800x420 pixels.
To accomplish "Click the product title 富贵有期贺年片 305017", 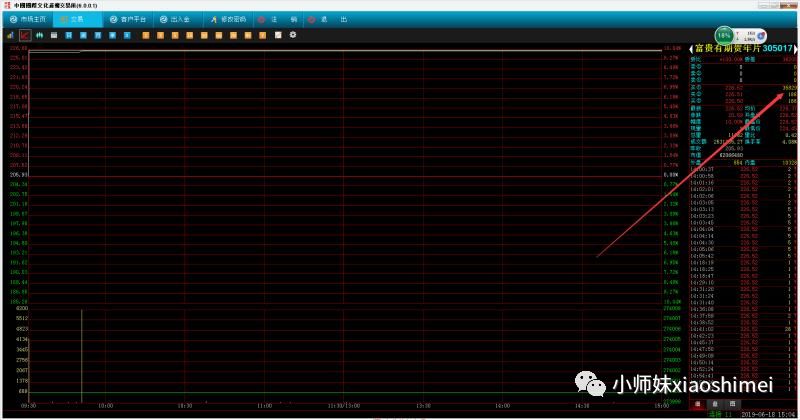I will [743, 48].
